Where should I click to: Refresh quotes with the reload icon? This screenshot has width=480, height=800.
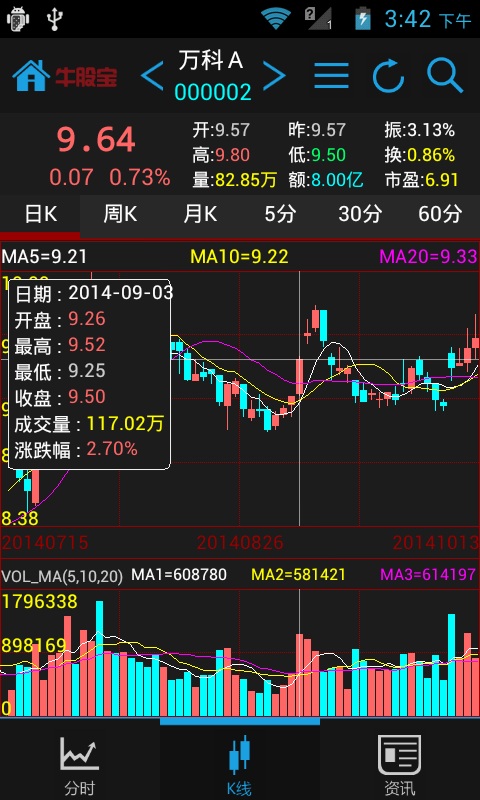point(388,76)
